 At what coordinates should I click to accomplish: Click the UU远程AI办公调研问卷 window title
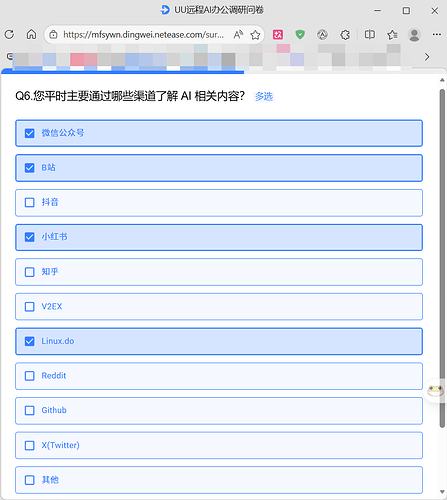point(219,10)
